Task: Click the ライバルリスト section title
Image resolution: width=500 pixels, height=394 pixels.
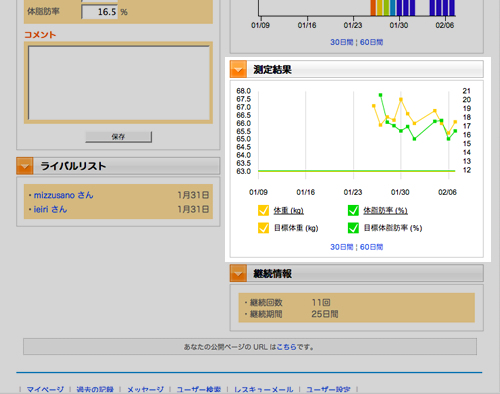Action: point(73,166)
